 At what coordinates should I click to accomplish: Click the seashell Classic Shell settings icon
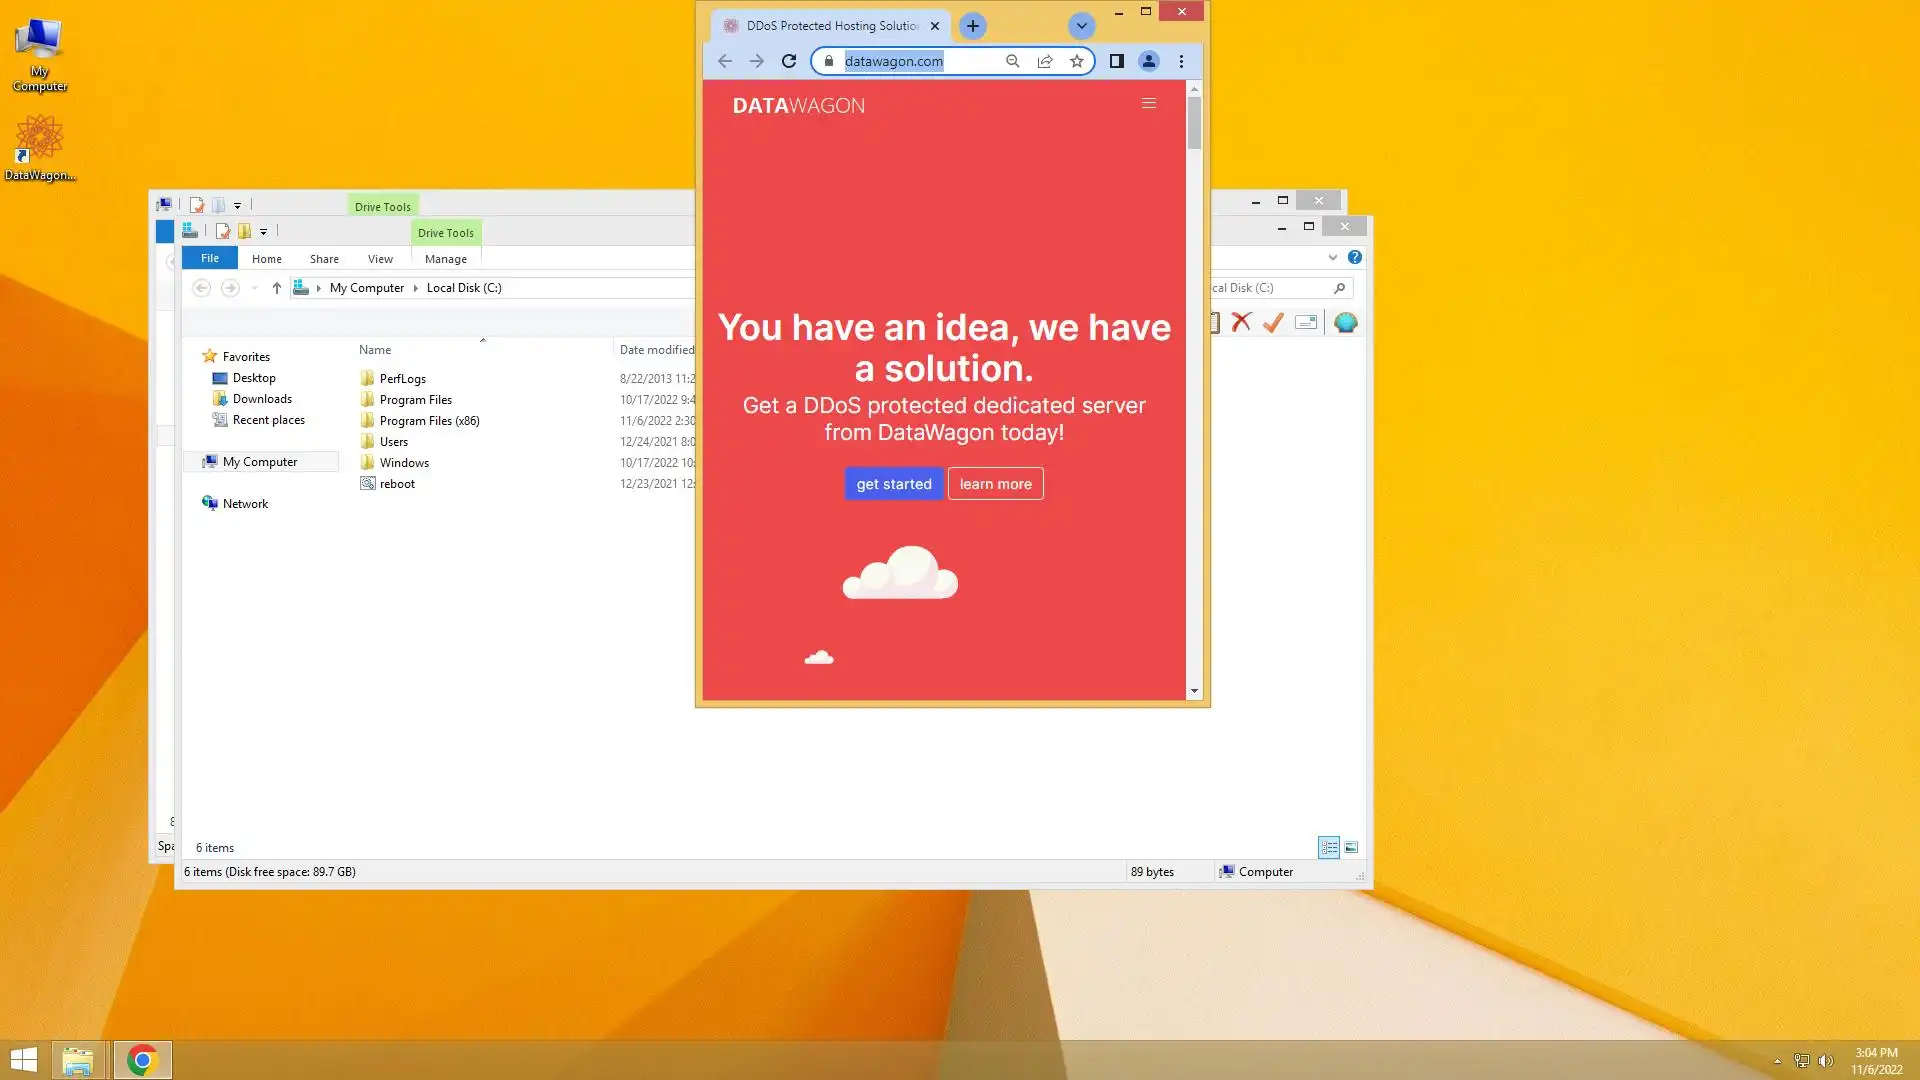pos(1346,322)
